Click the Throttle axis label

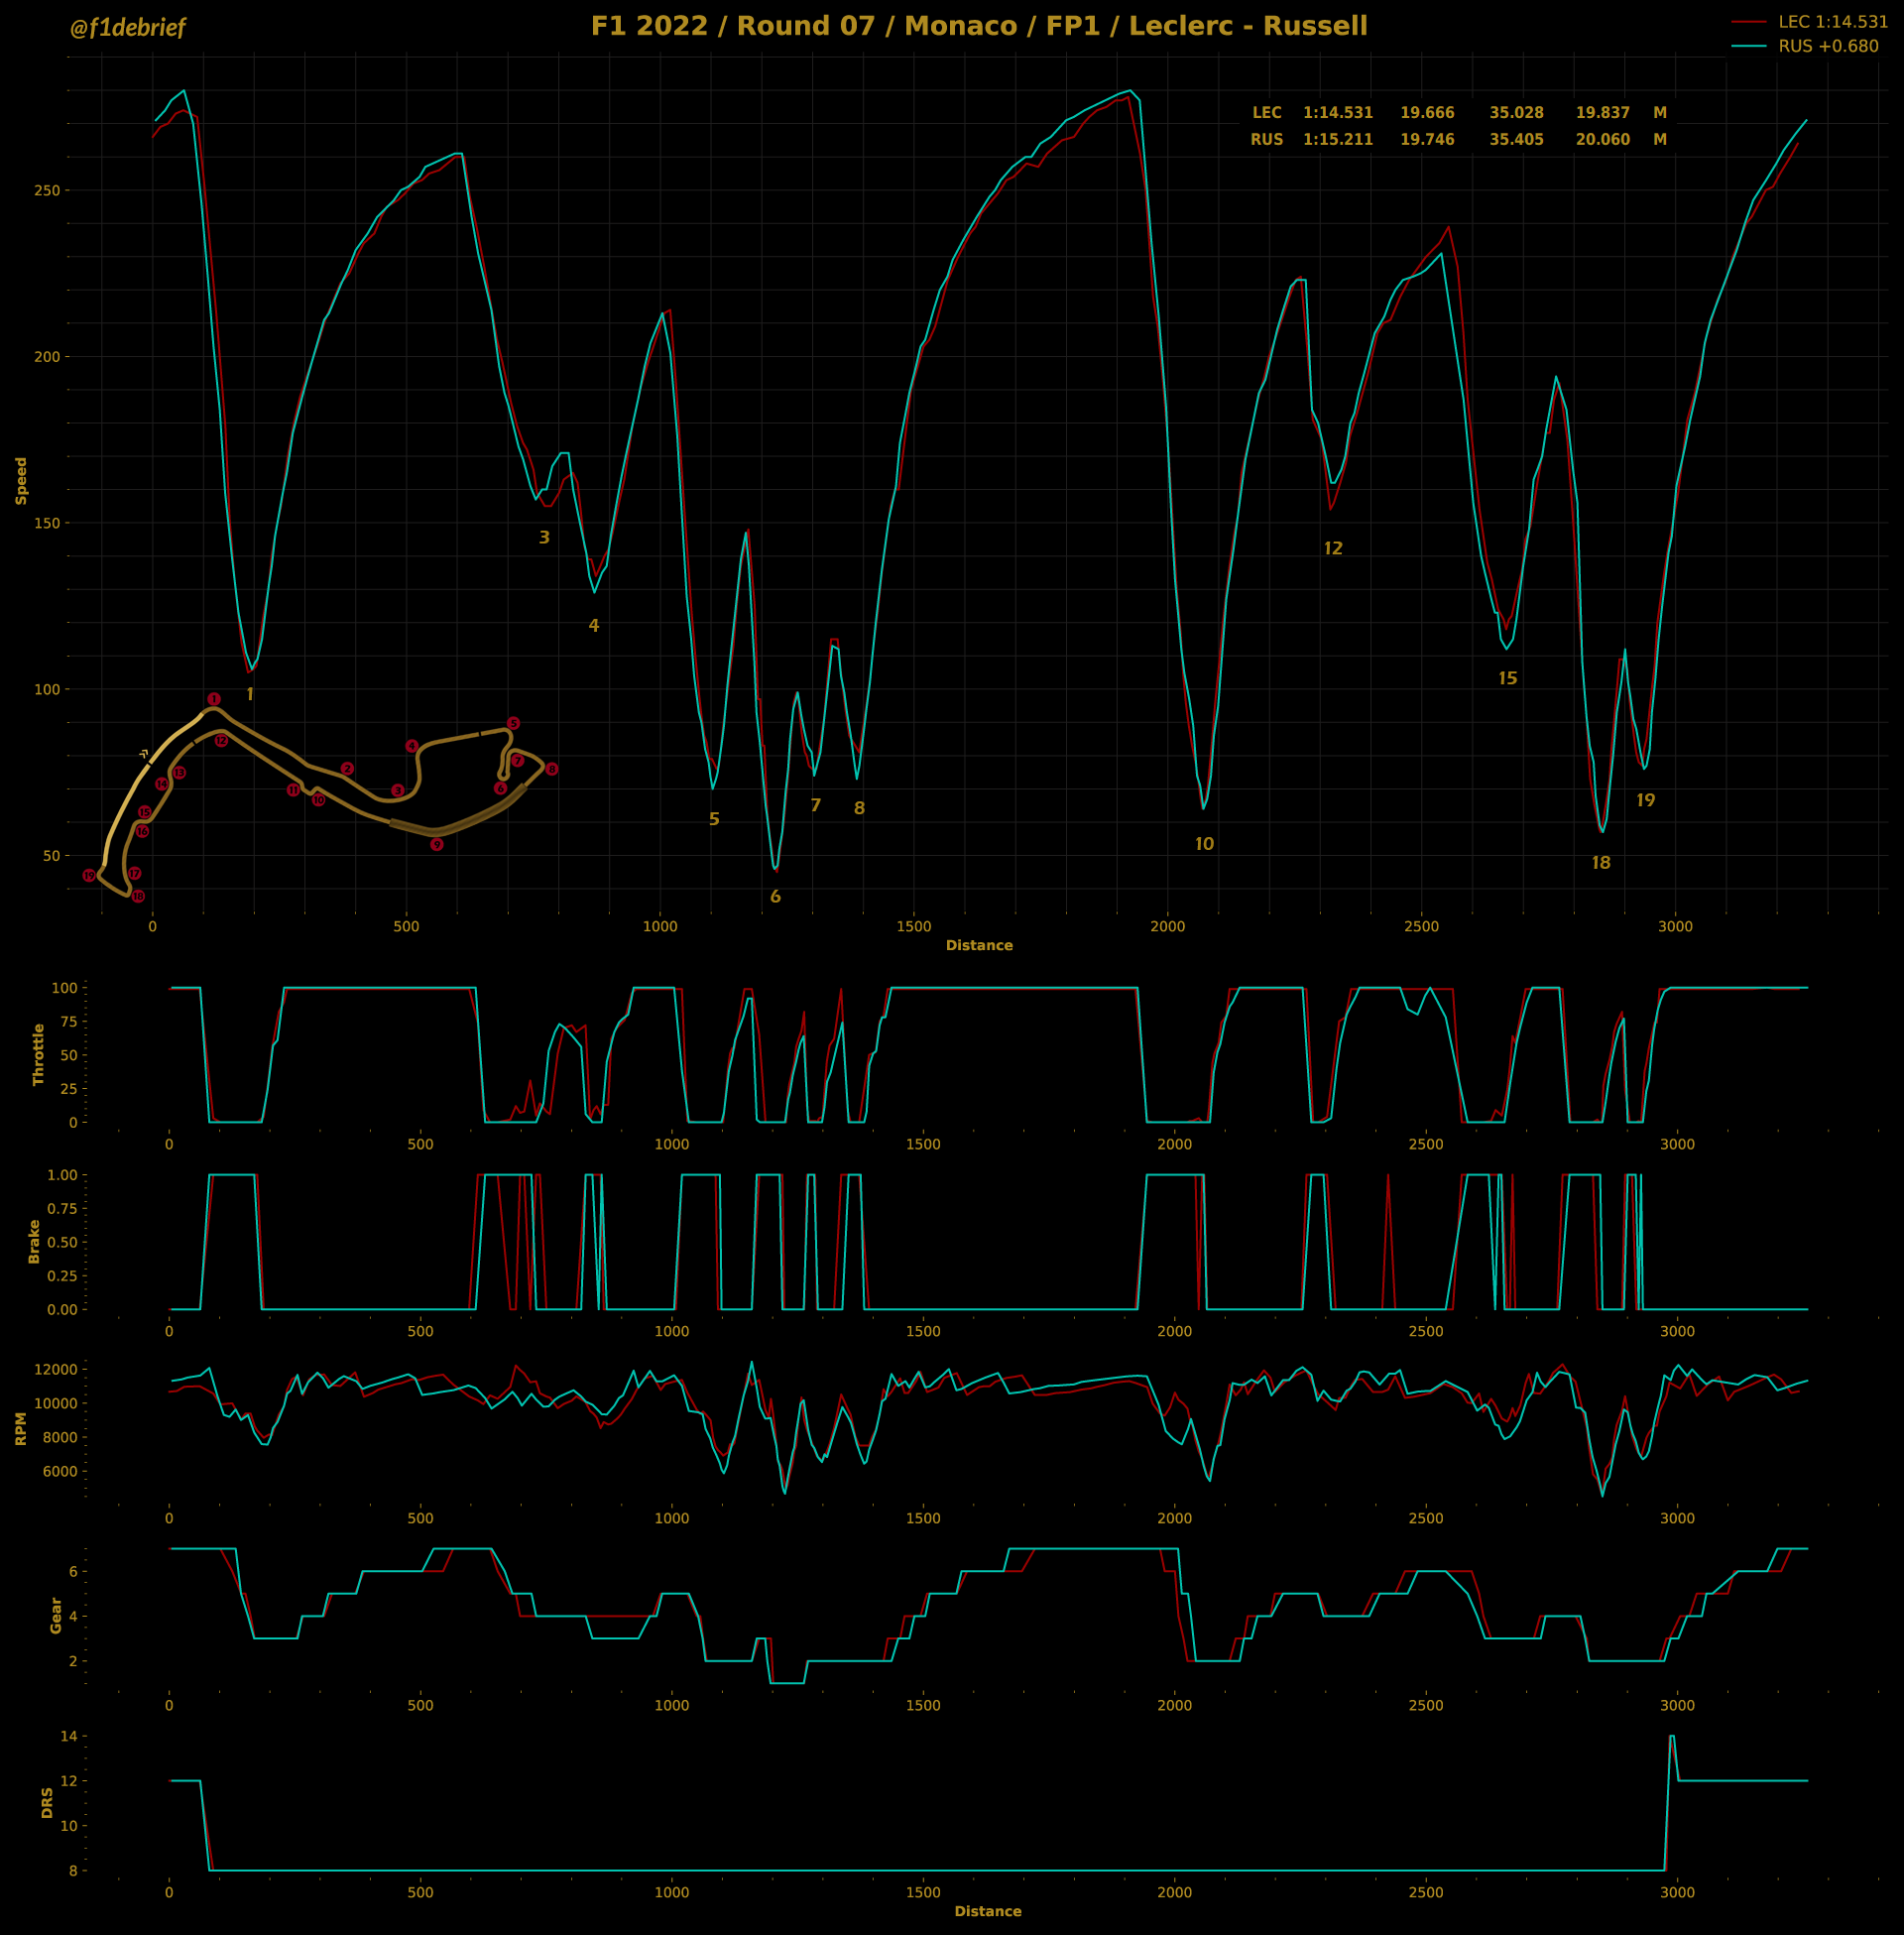(39, 1054)
